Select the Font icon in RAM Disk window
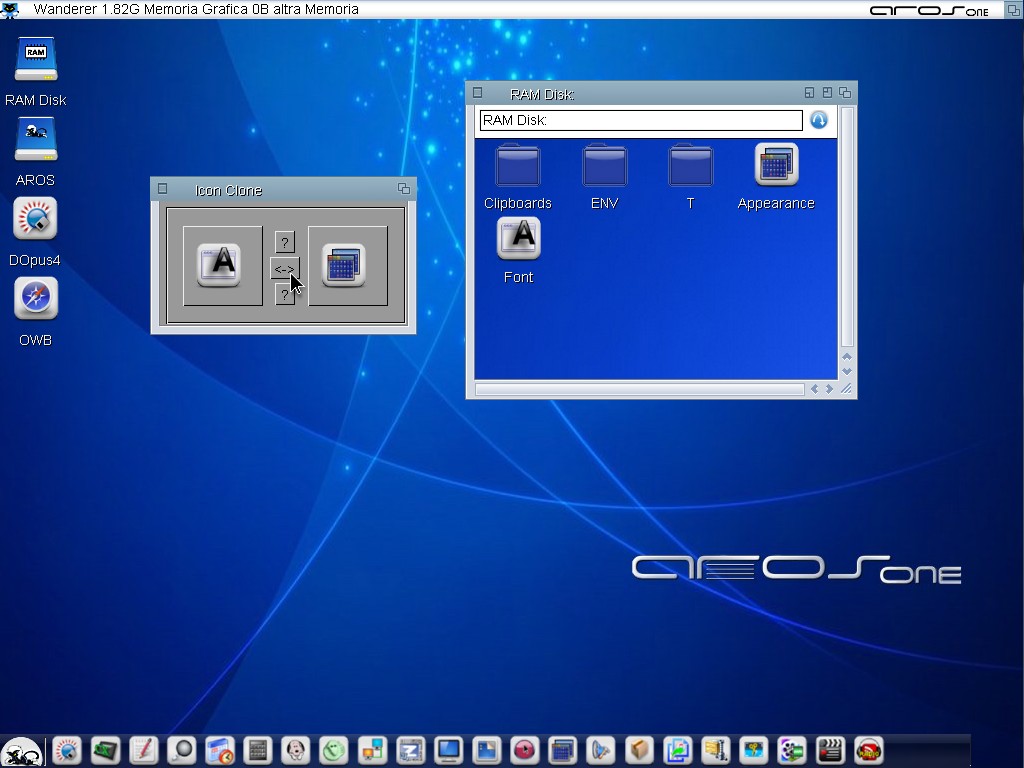The image size is (1024, 768). pyautogui.click(x=518, y=239)
